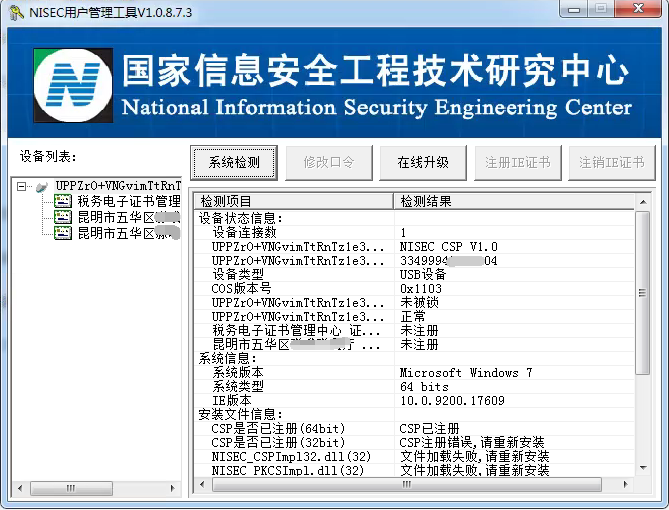
Task: Click the 0x1103 value
Action: [421, 289]
